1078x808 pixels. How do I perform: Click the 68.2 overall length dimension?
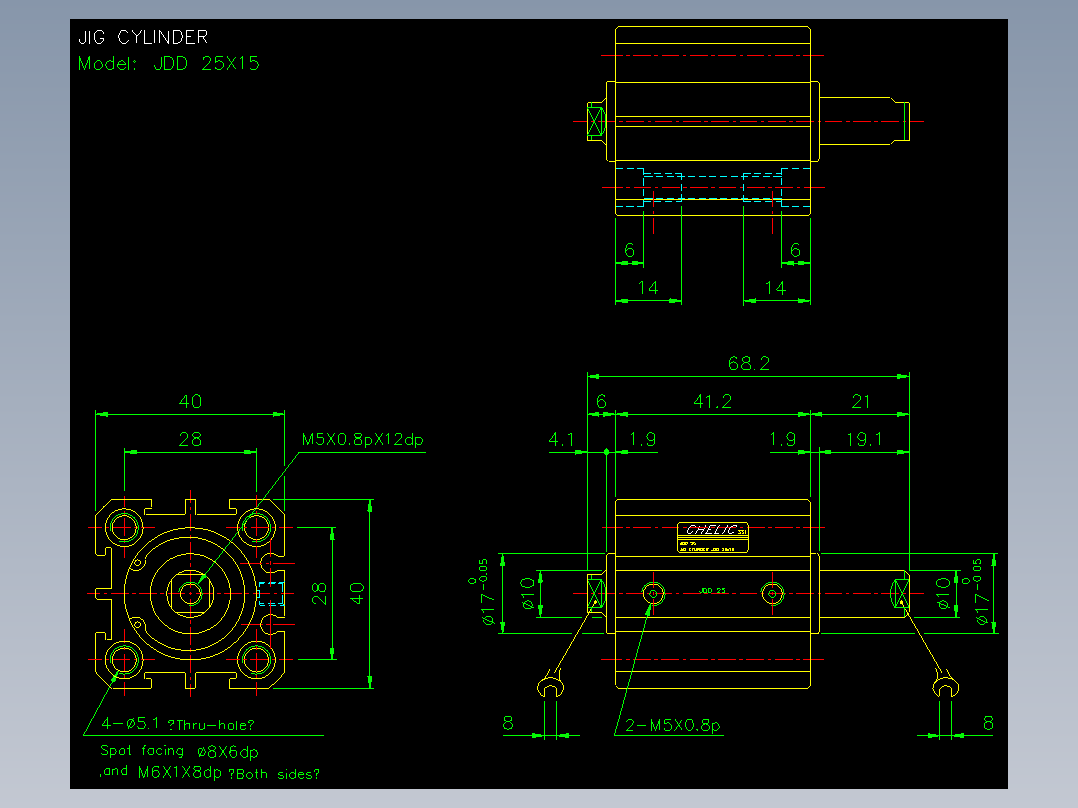point(749,363)
